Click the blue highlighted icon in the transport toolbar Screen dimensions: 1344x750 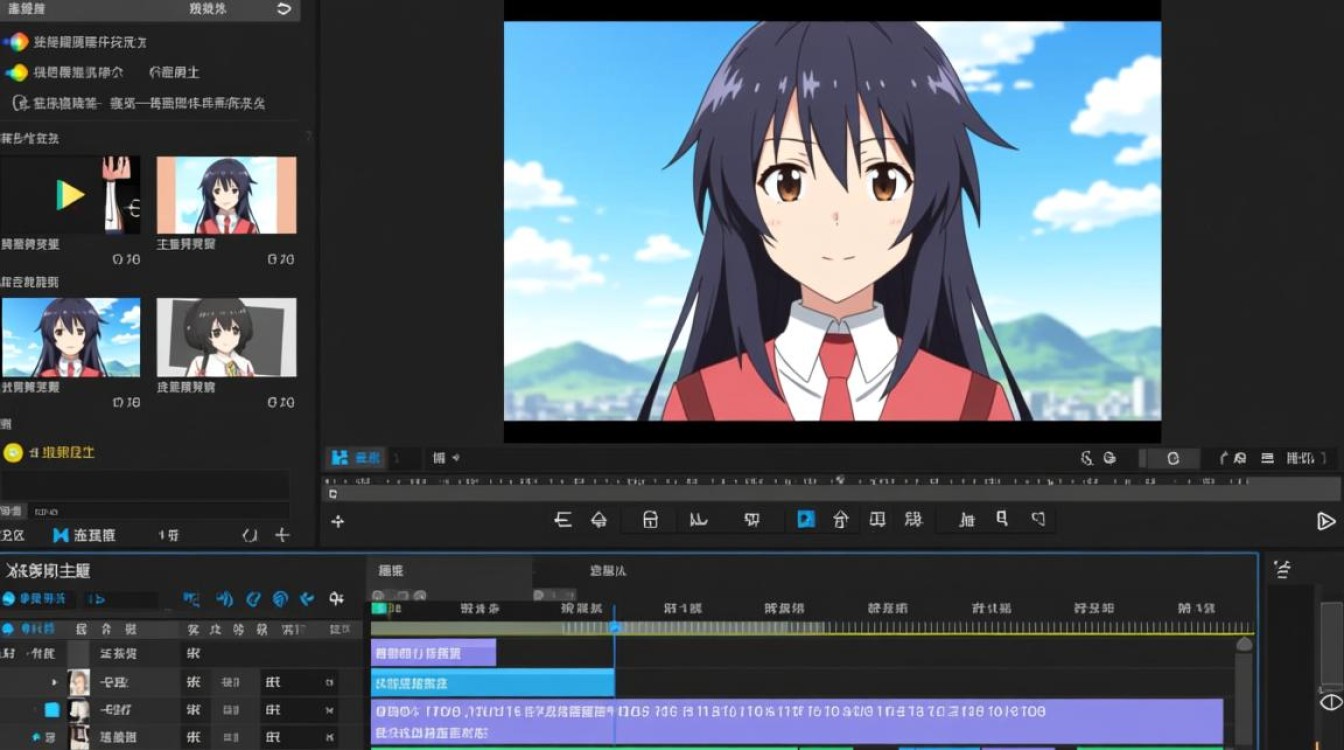pos(806,519)
